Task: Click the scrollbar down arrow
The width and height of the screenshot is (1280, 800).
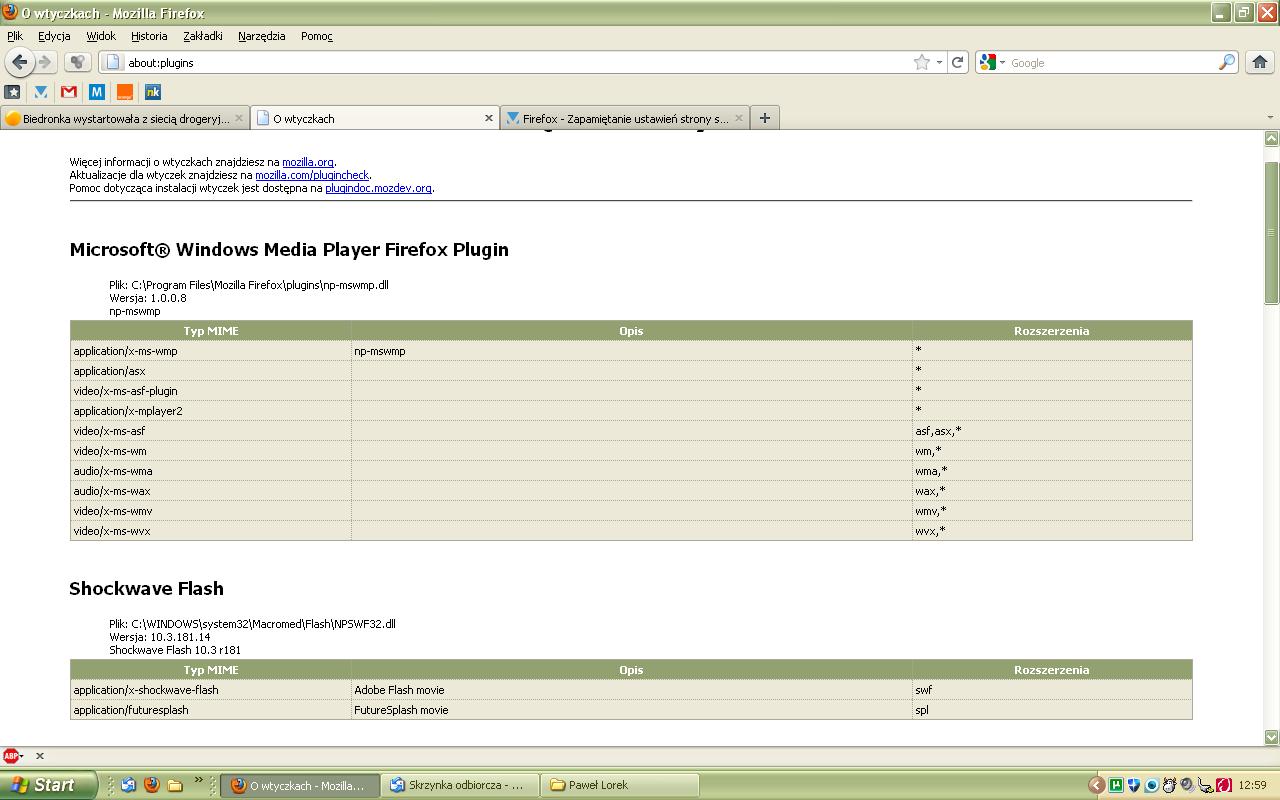Action: [x=1272, y=737]
